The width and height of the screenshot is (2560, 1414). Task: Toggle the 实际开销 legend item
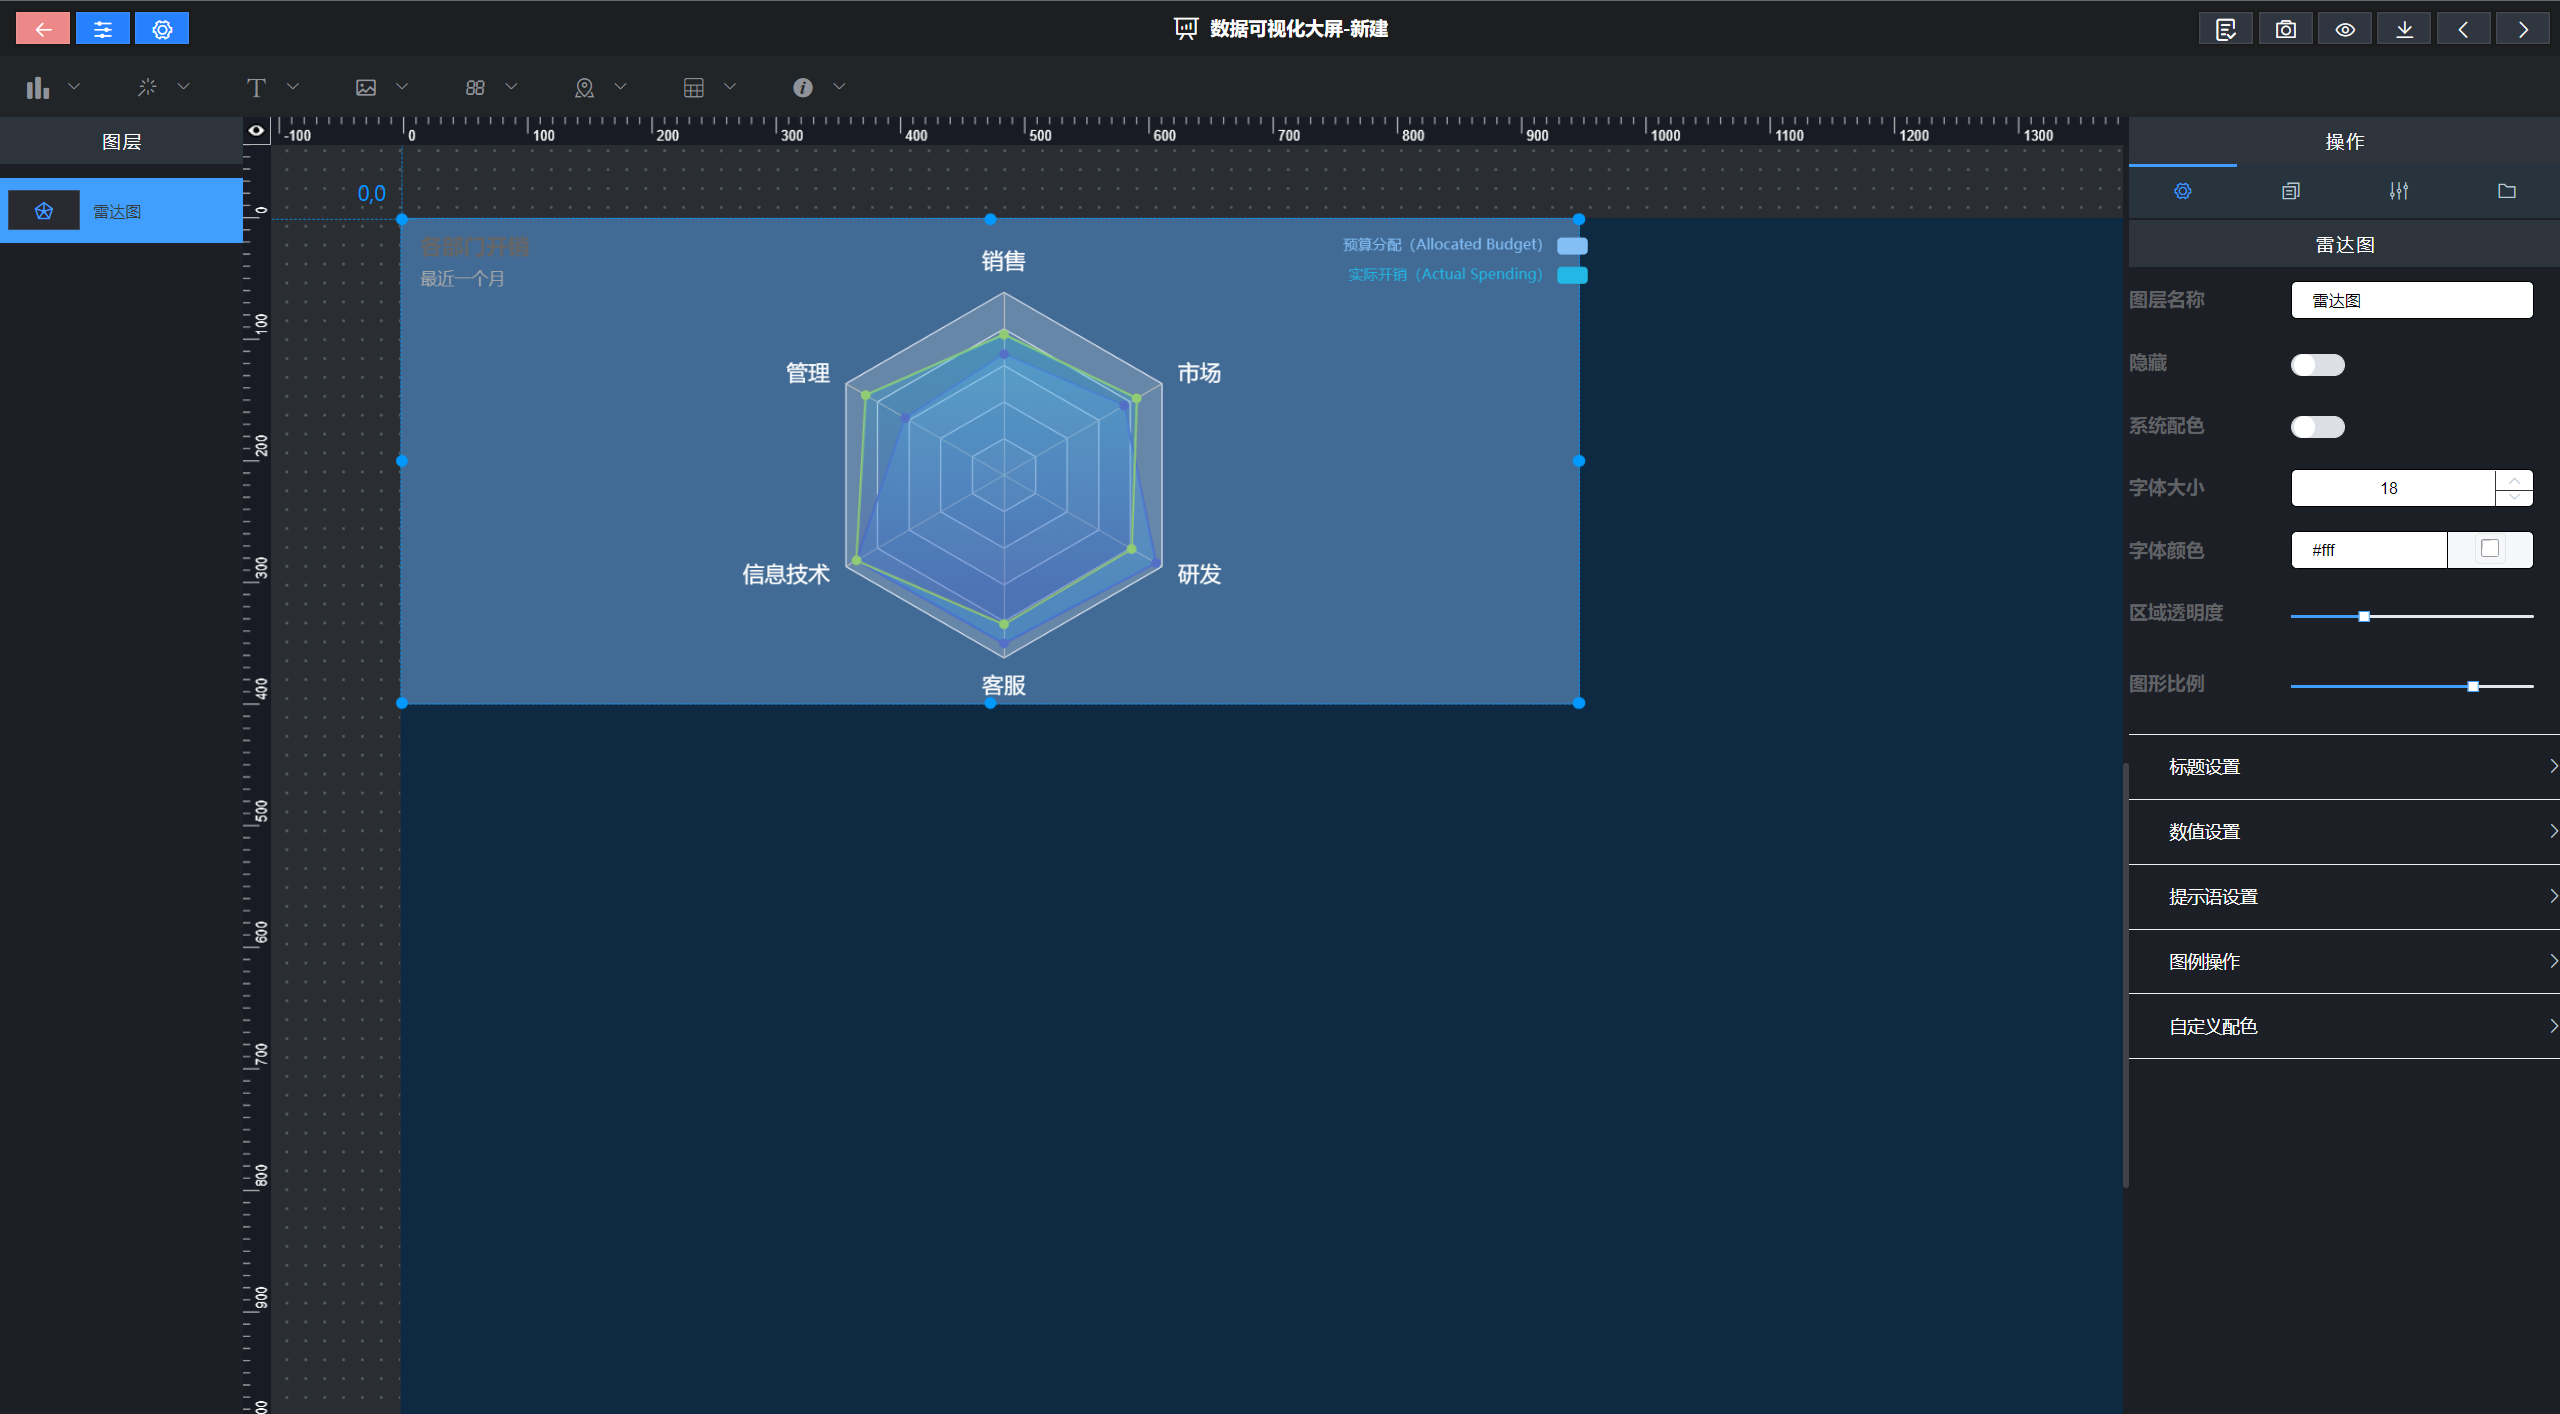tap(1467, 275)
